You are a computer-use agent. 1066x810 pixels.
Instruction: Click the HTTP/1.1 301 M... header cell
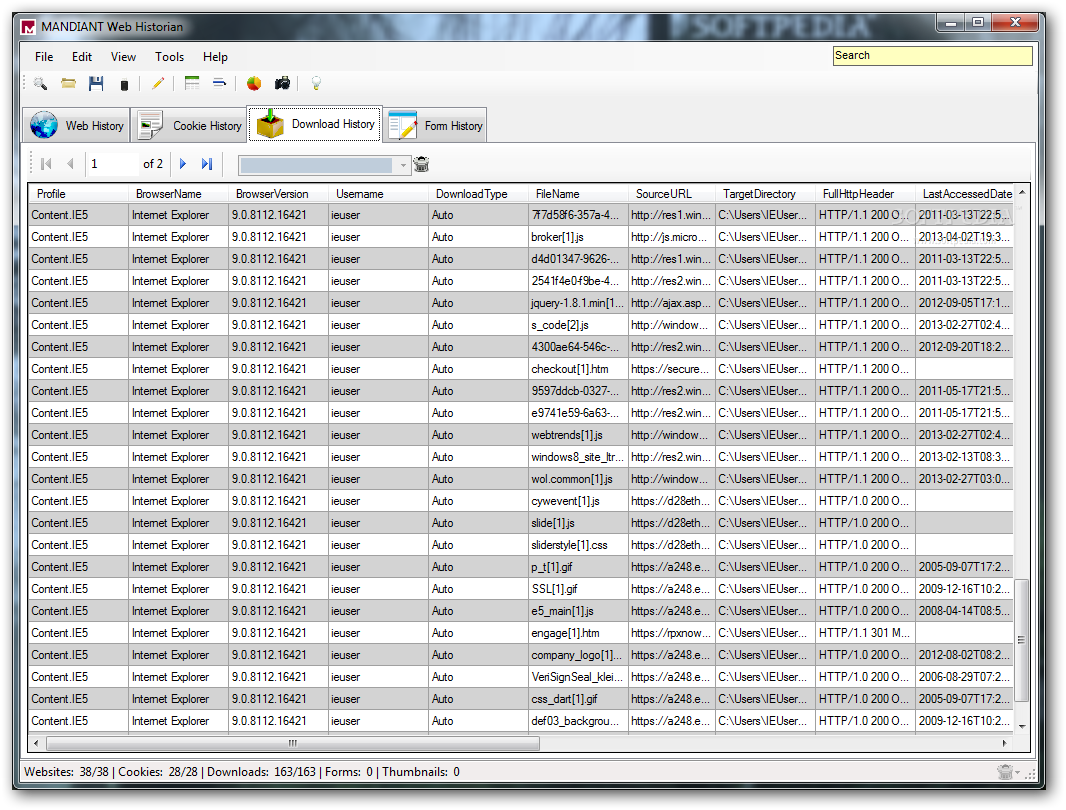(x=865, y=633)
